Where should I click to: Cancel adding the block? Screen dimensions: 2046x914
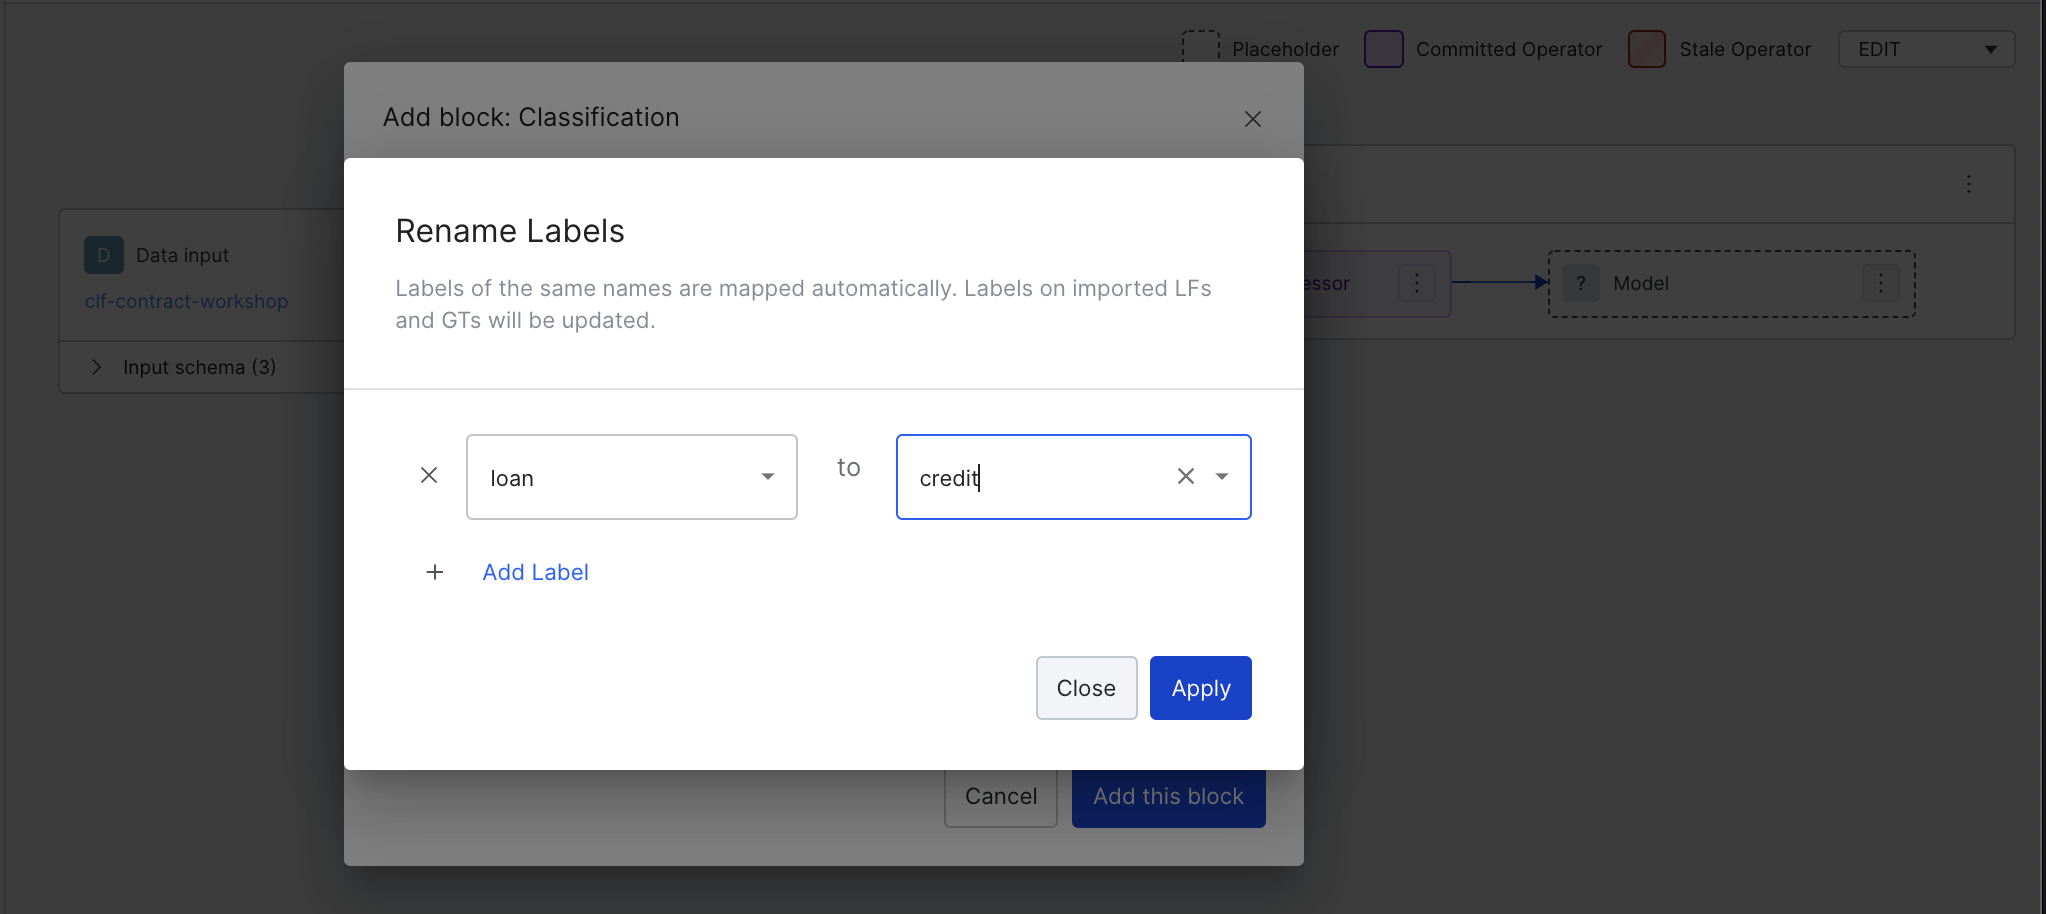click(x=1001, y=797)
